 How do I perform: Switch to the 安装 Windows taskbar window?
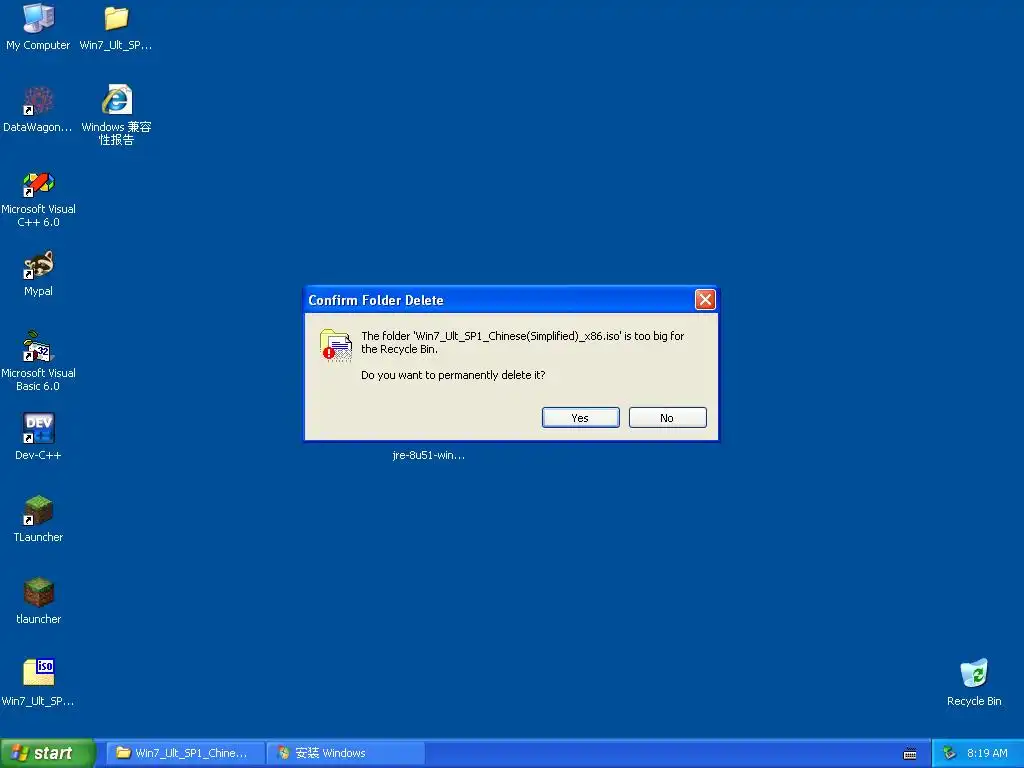click(346, 753)
